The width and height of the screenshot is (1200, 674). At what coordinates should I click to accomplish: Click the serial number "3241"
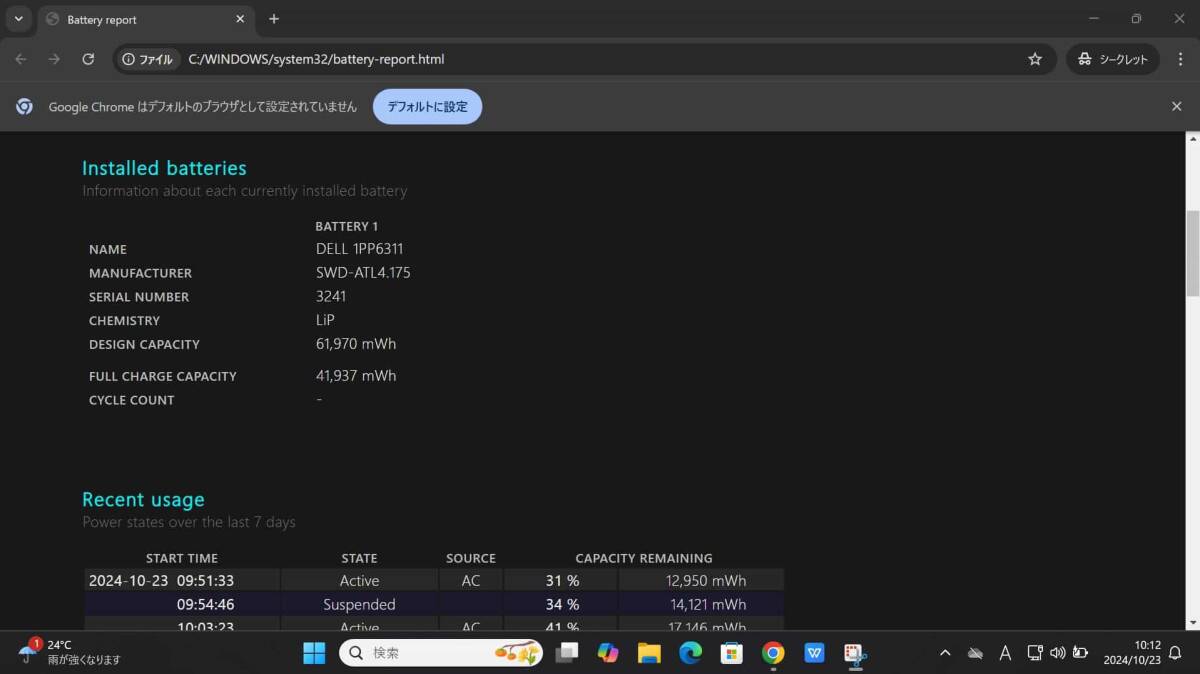pyautogui.click(x=331, y=296)
